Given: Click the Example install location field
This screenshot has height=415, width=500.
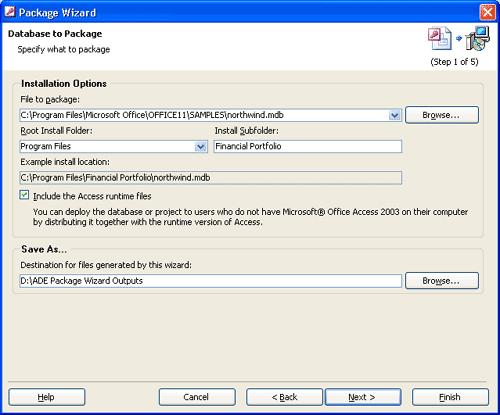Looking at the screenshot, I should click(211, 178).
